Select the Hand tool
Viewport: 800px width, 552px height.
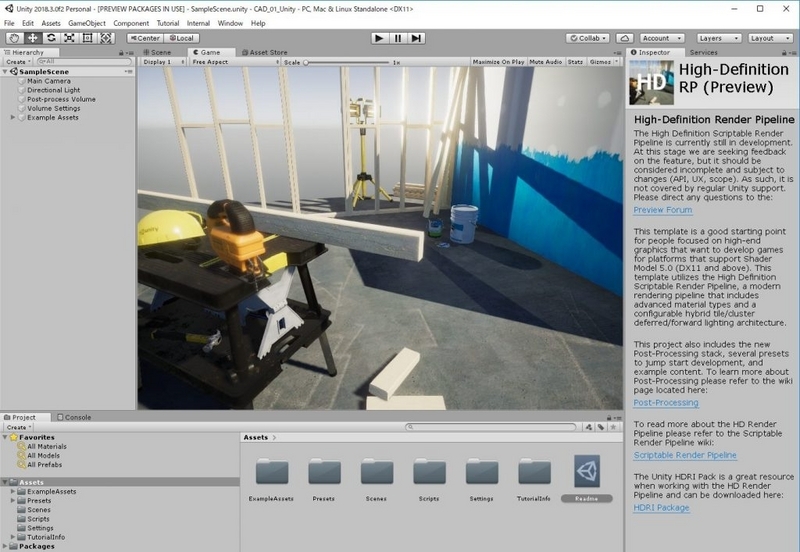14,38
